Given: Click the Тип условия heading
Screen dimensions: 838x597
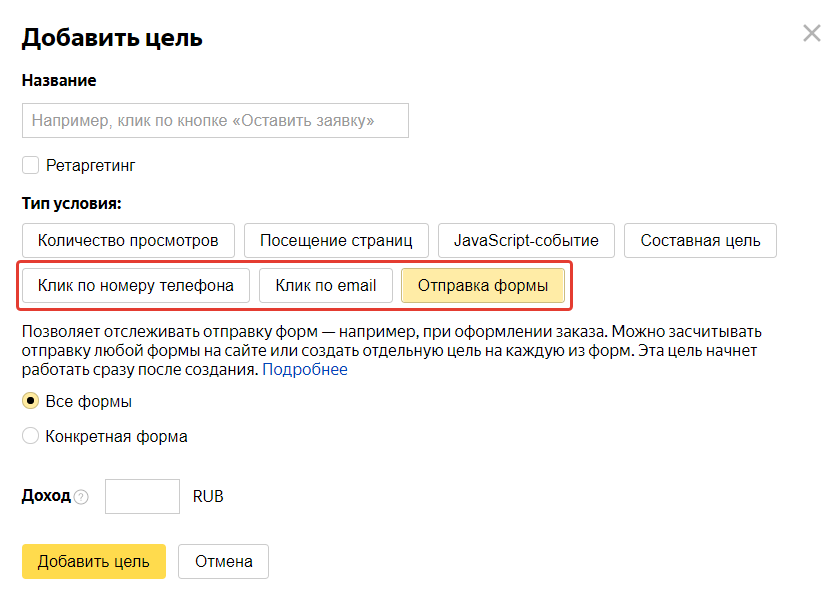Looking at the screenshot, I should point(72,204).
